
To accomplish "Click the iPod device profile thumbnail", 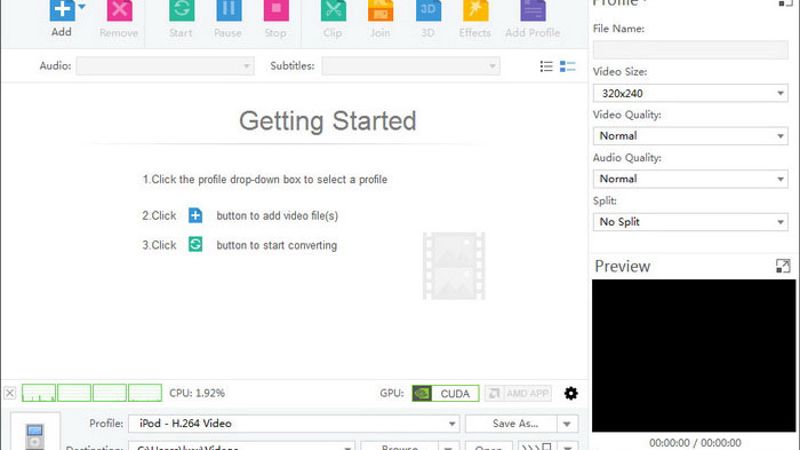I will coord(35,434).
